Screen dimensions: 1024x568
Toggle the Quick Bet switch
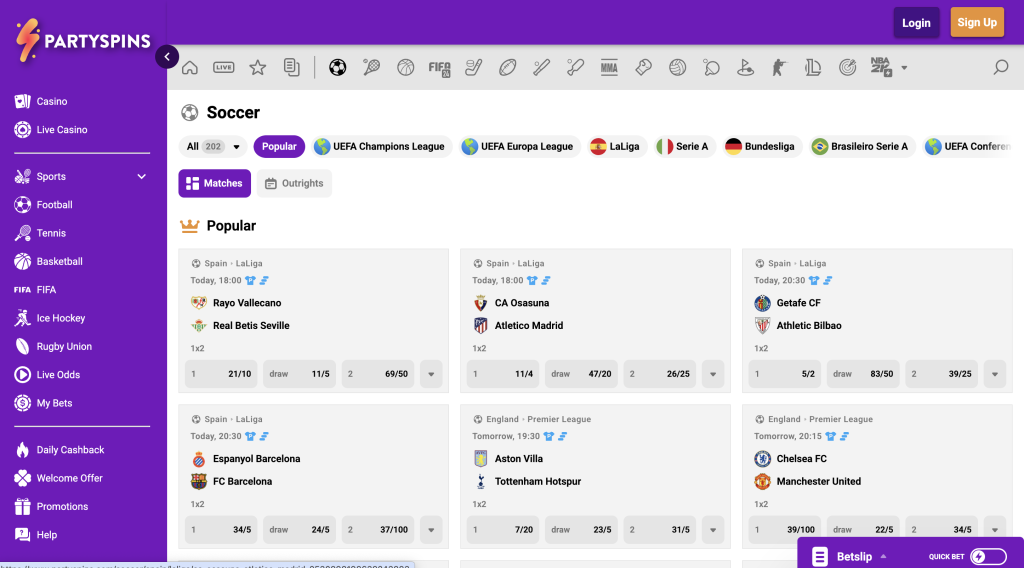[x=988, y=557]
